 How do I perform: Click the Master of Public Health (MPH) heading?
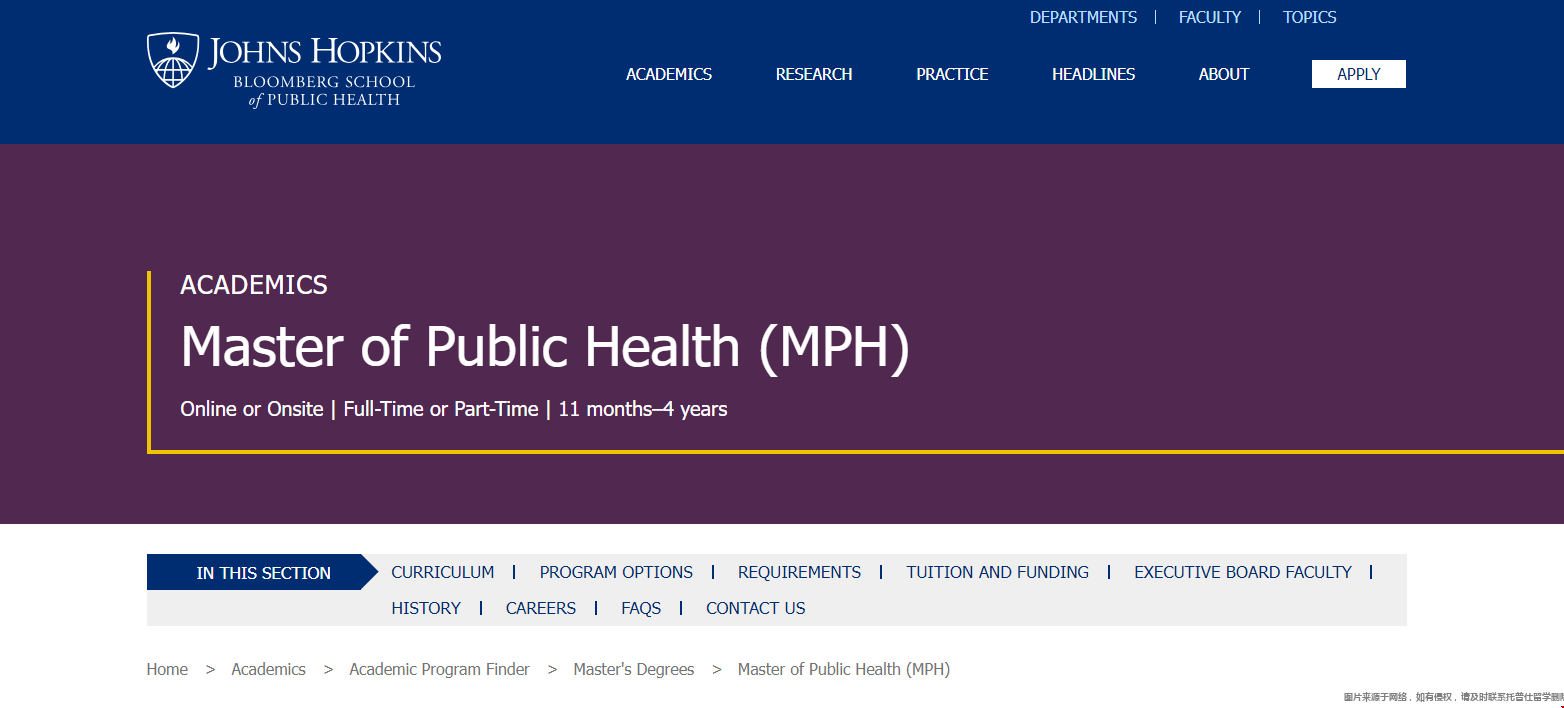pyautogui.click(x=545, y=347)
